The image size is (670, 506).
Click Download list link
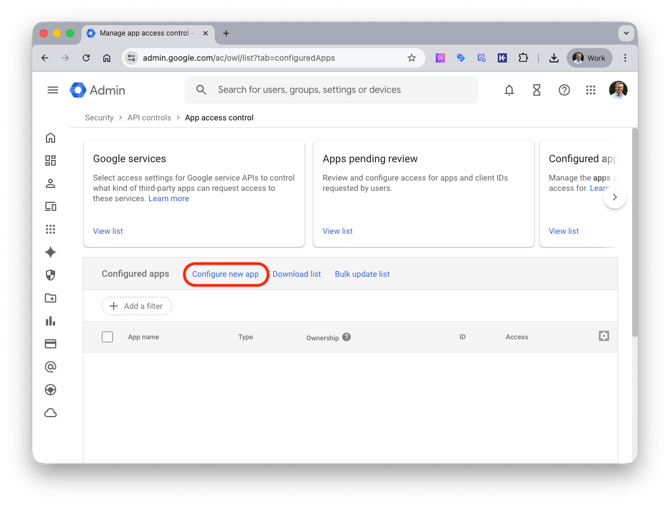click(x=297, y=274)
